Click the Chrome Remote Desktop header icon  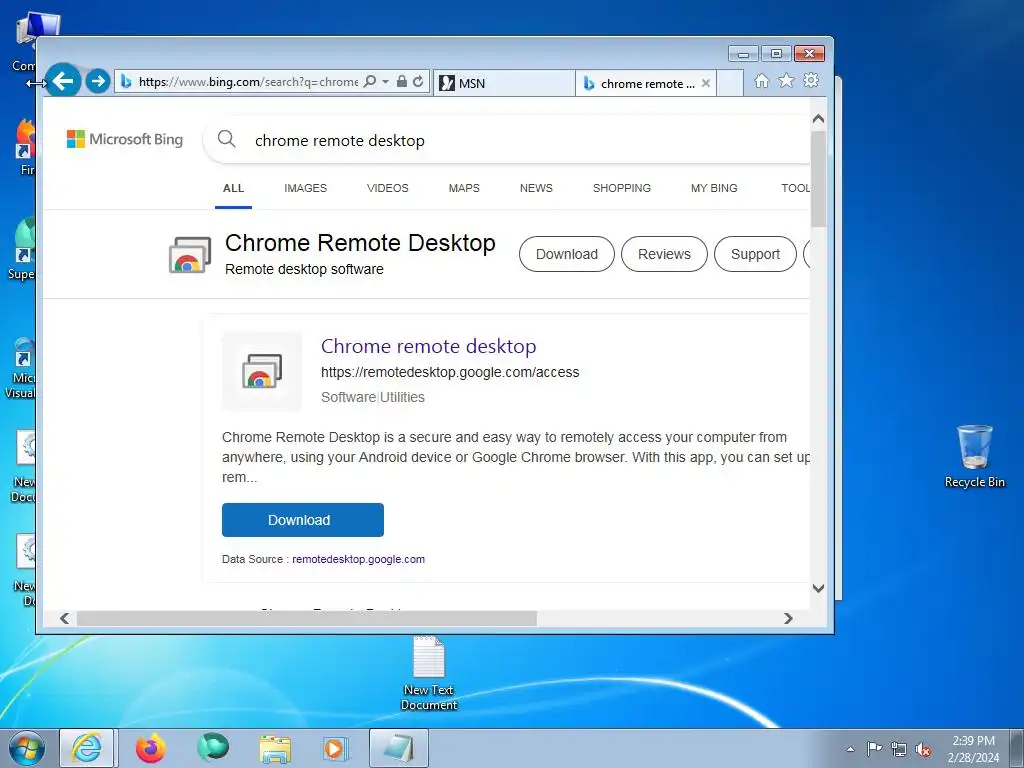[190, 255]
